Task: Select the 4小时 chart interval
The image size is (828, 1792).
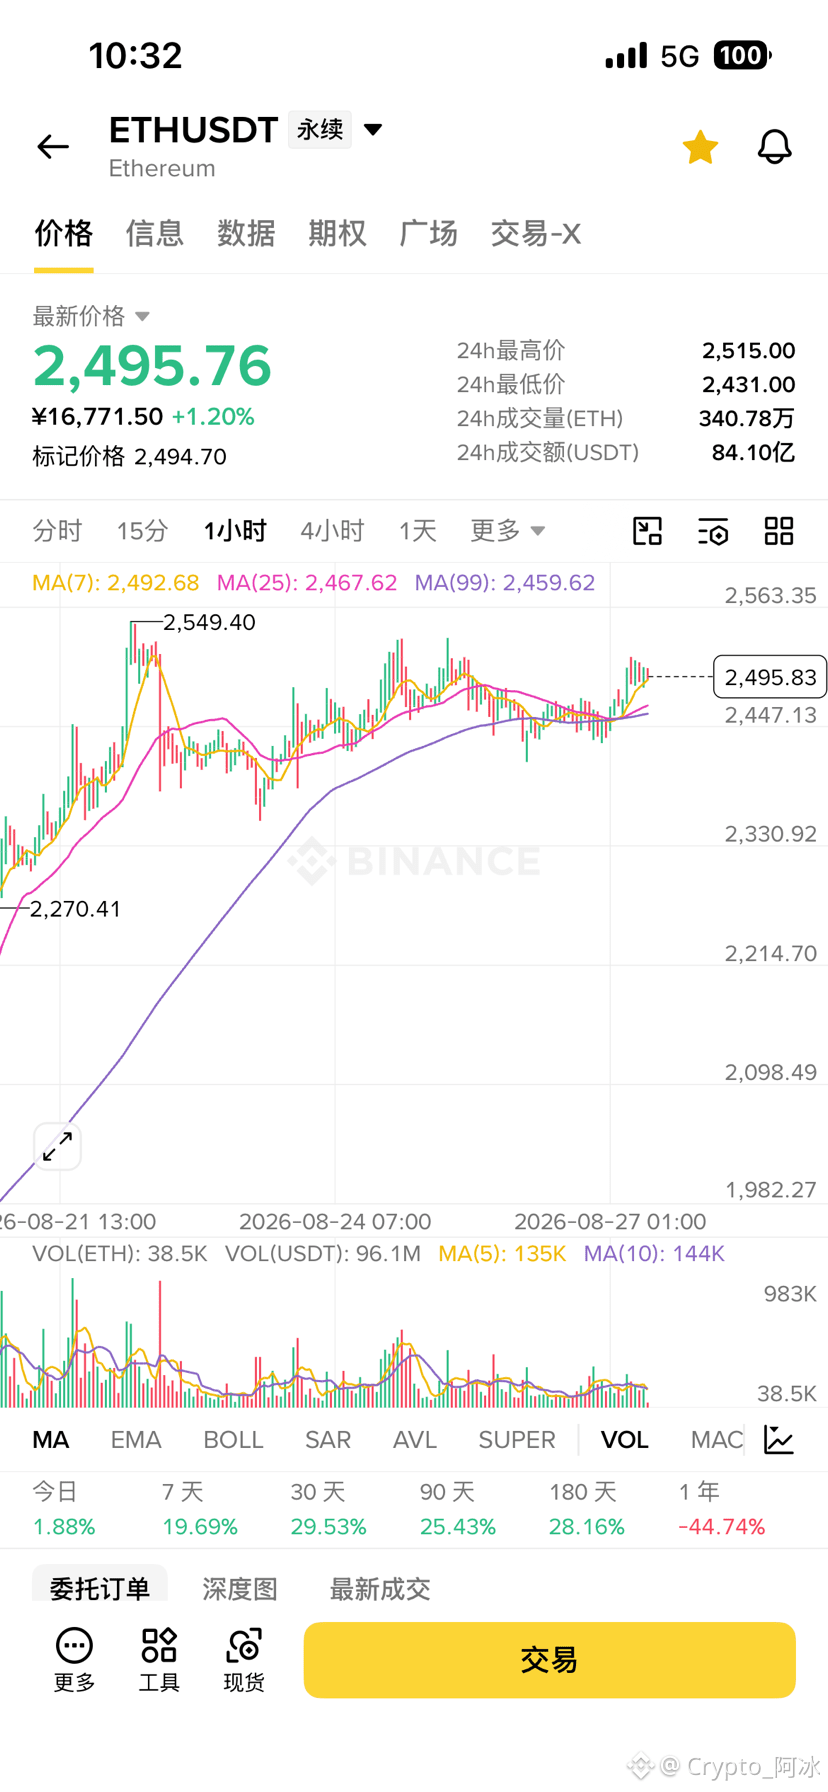Action: pyautogui.click(x=332, y=531)
